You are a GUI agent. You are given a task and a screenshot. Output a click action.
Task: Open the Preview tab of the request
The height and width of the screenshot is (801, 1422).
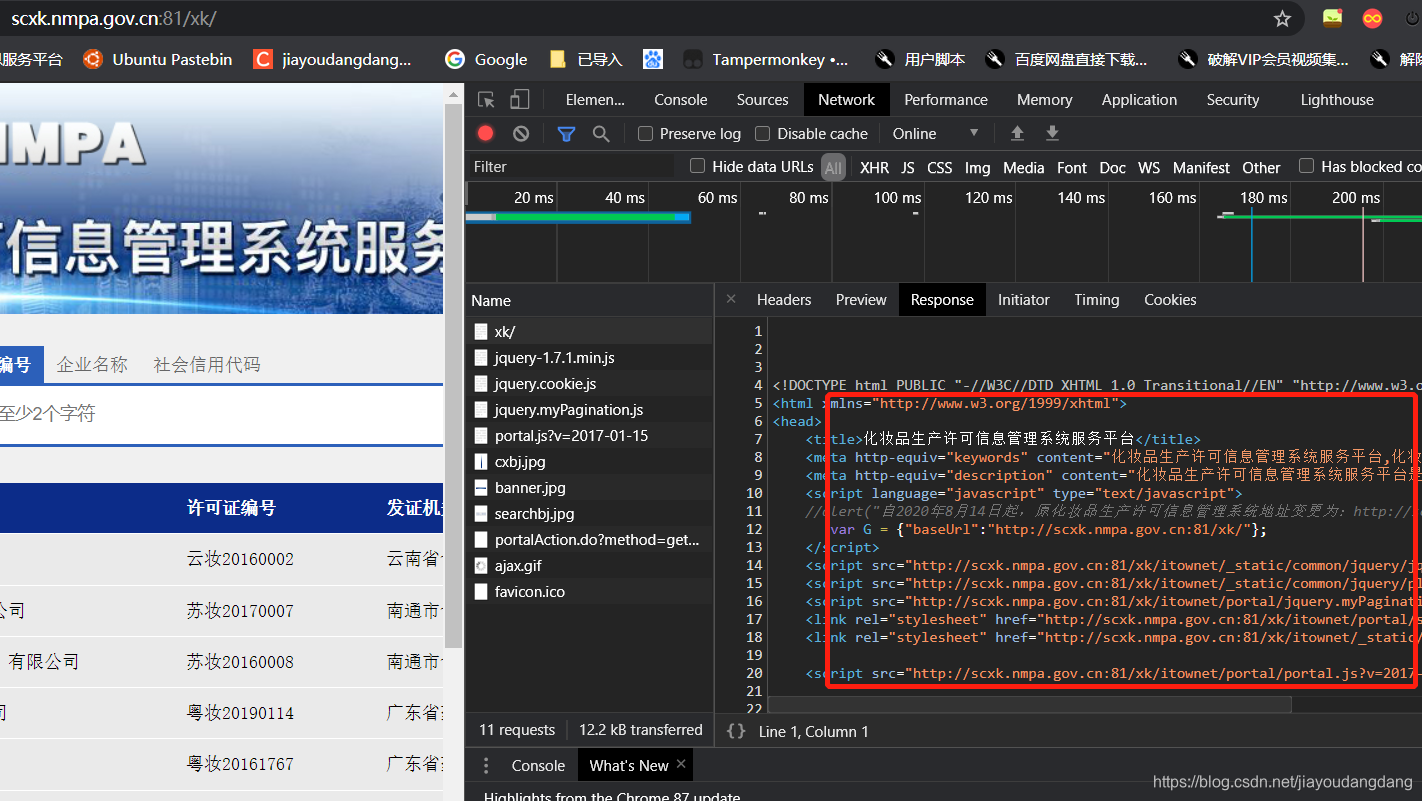coord(861,300)
